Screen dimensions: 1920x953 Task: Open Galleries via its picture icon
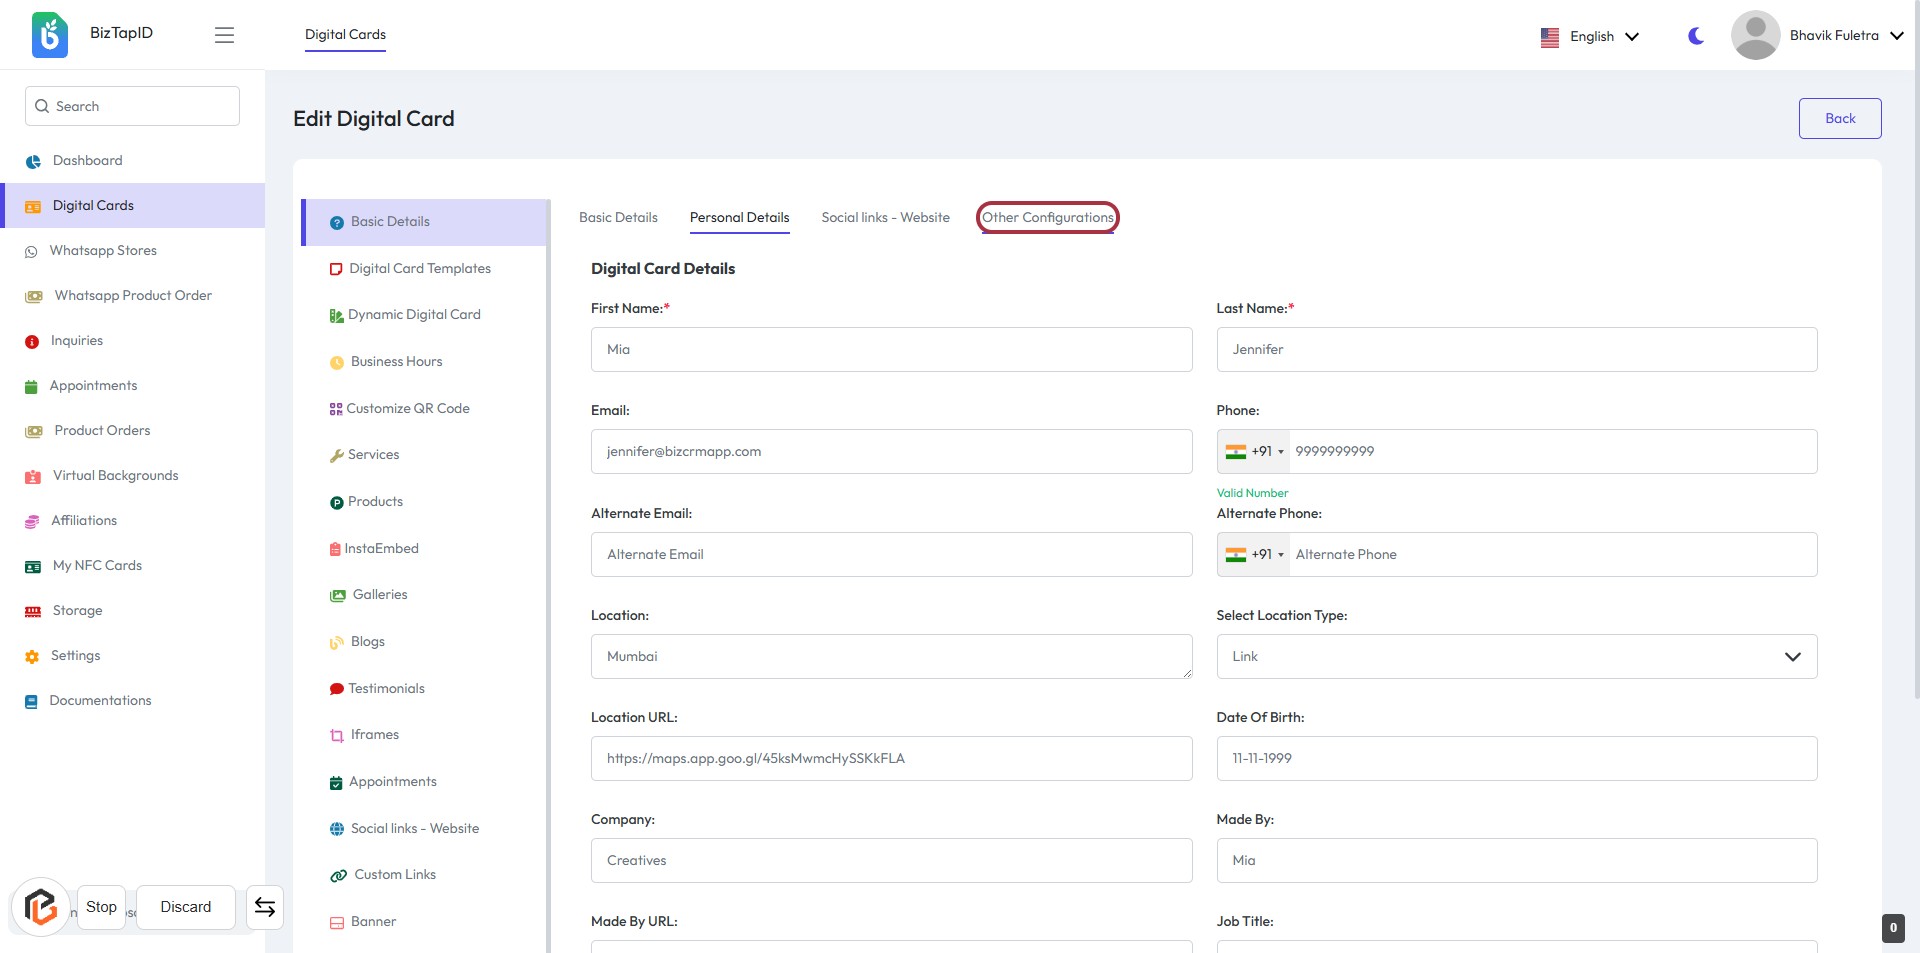coord(338,595)
